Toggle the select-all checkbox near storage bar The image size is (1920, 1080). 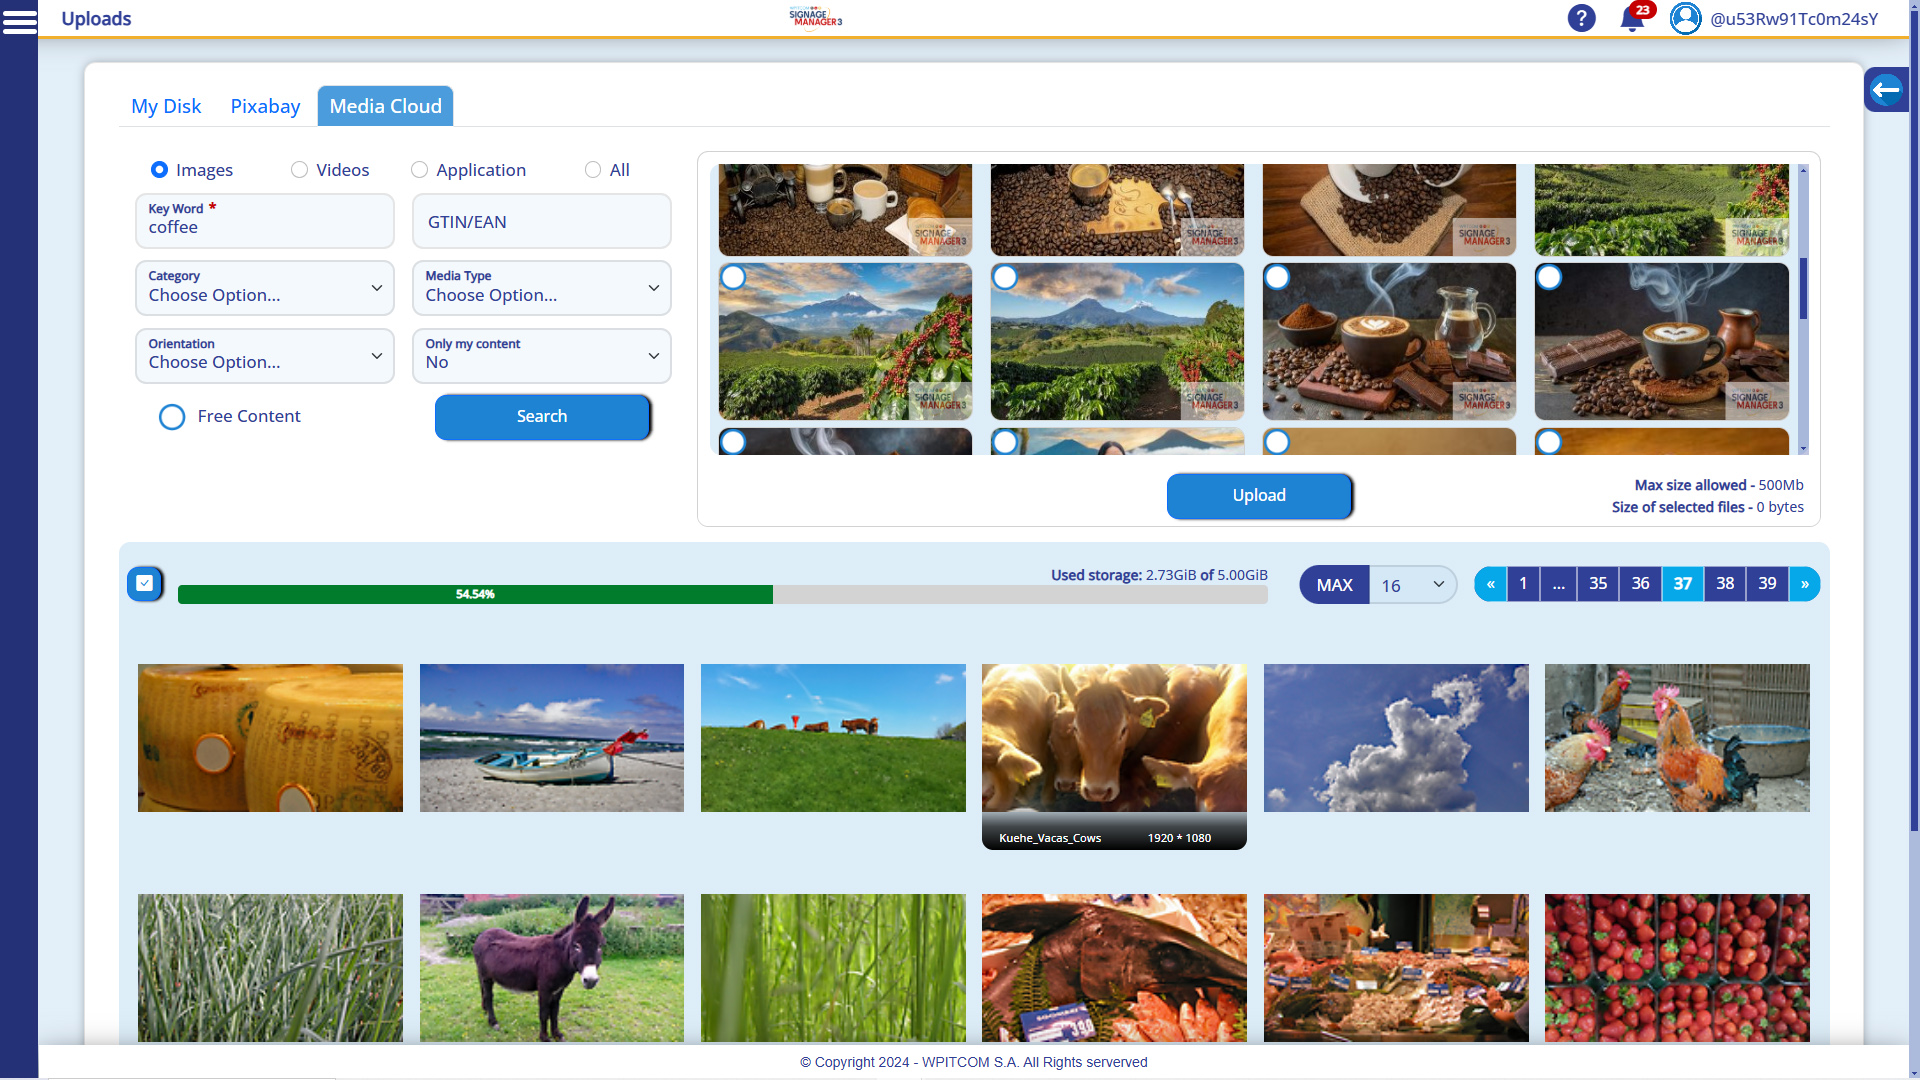coord(144,583)
